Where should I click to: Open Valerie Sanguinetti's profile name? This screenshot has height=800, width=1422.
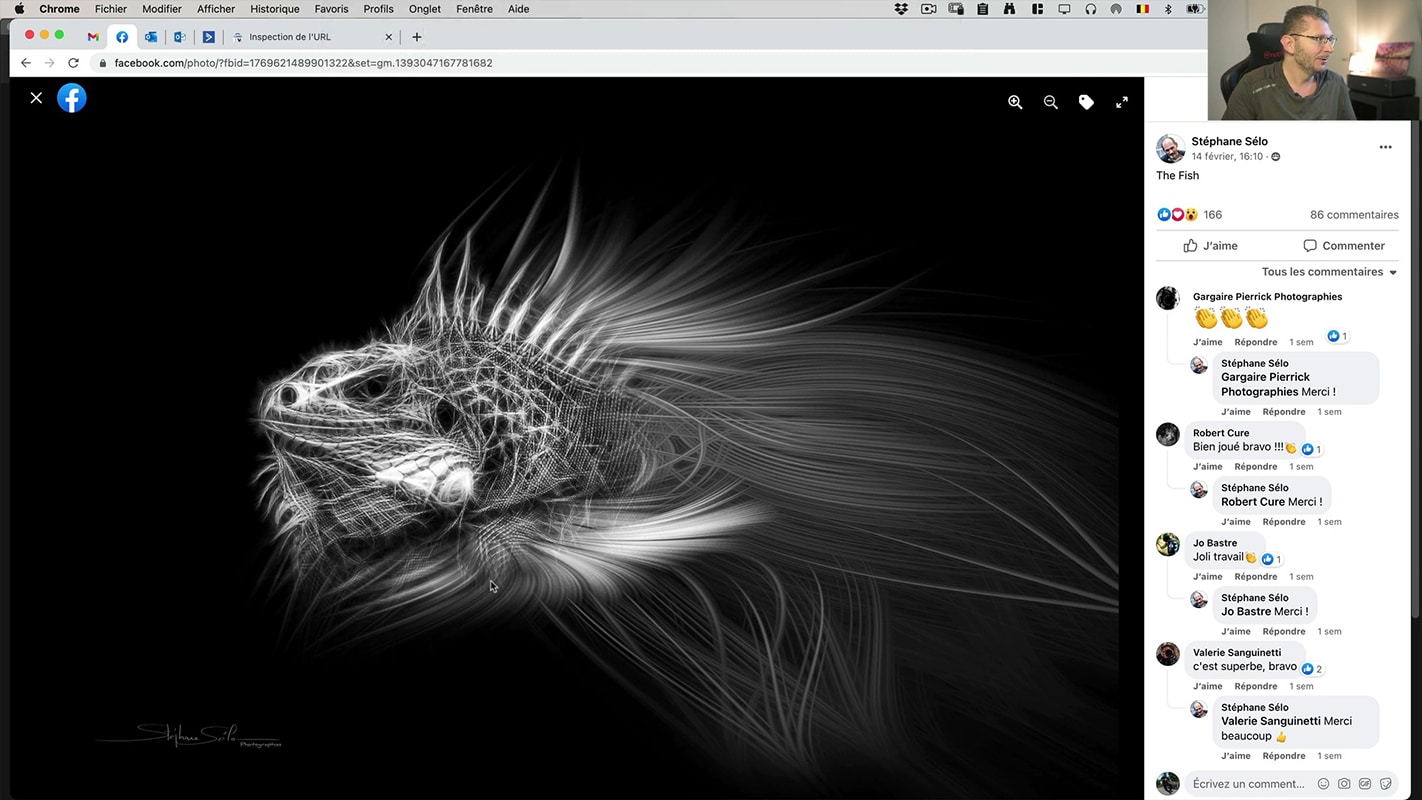(1237, 653)
